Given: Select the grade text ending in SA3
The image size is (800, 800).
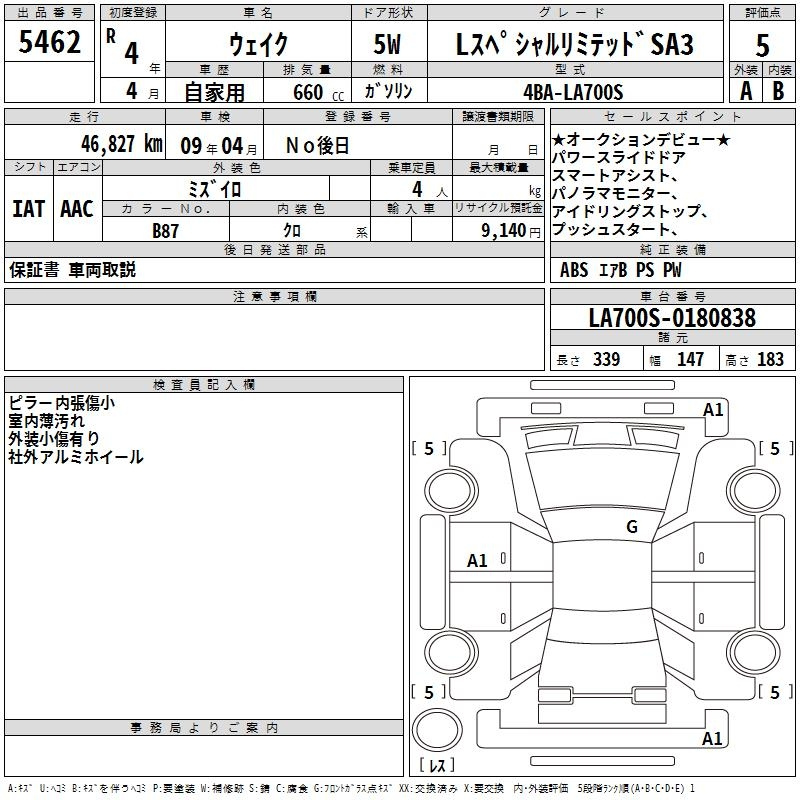Looking at the screenshot, I should tap(574, 44).
